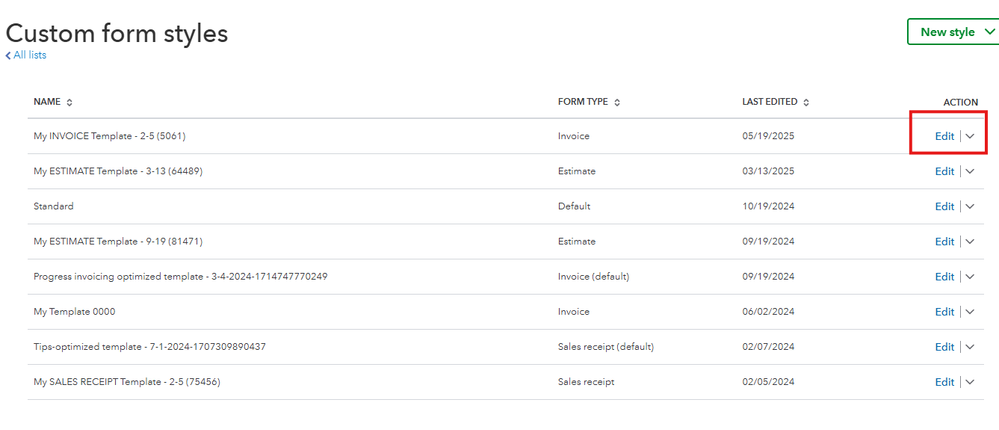The width and height of the screenshot is (999, 430).
Task: Expand actions for Progress invoicing template
Action: pyautogui.click(x=970, y=276)
